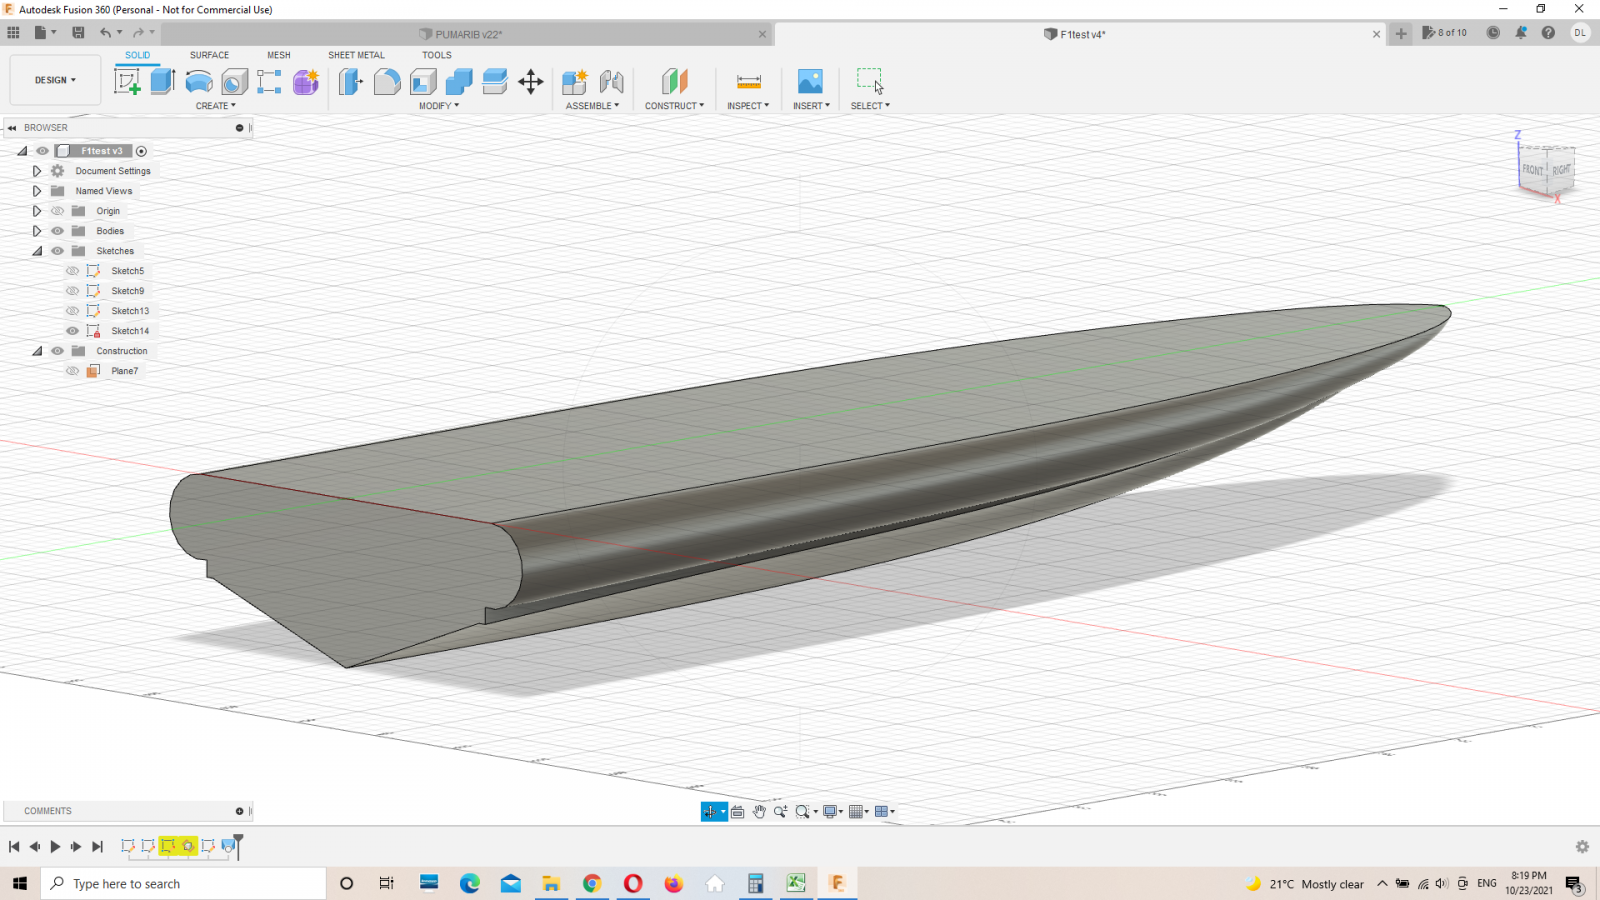Click the ViewCube FRONT face

1533,170
